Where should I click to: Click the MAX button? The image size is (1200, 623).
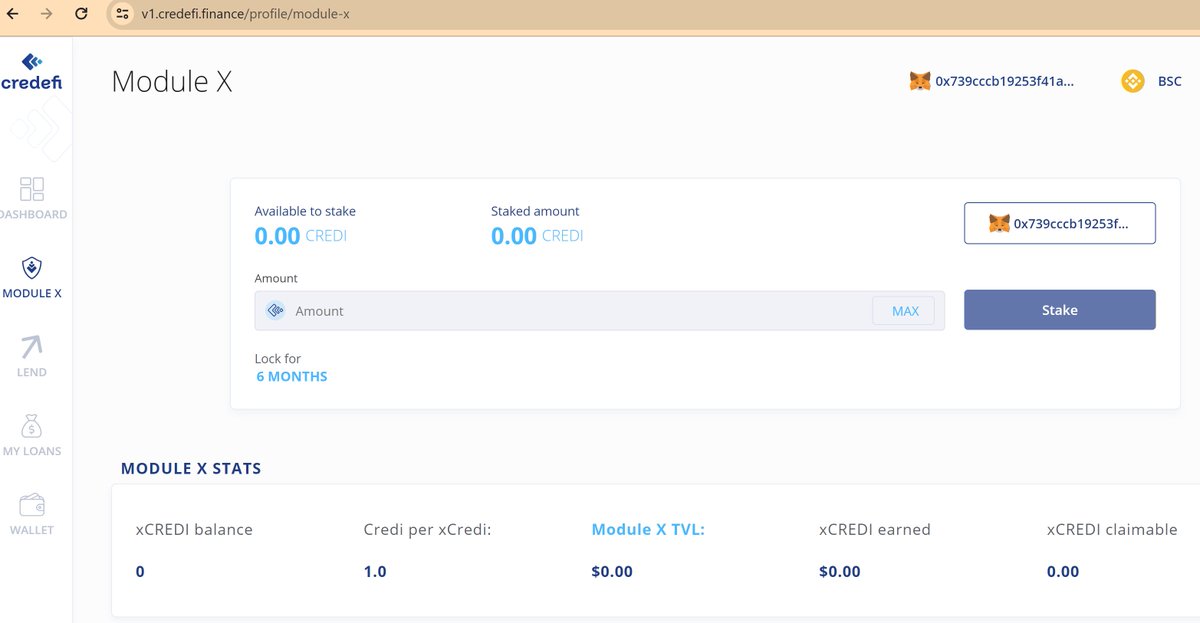905,311
